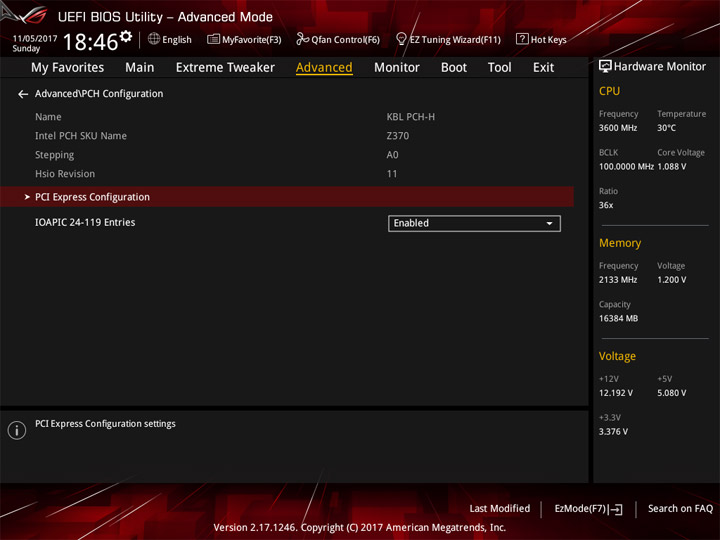This screenshot has height=540, width=720.
Task: Click the English language button
Action: 170,39
